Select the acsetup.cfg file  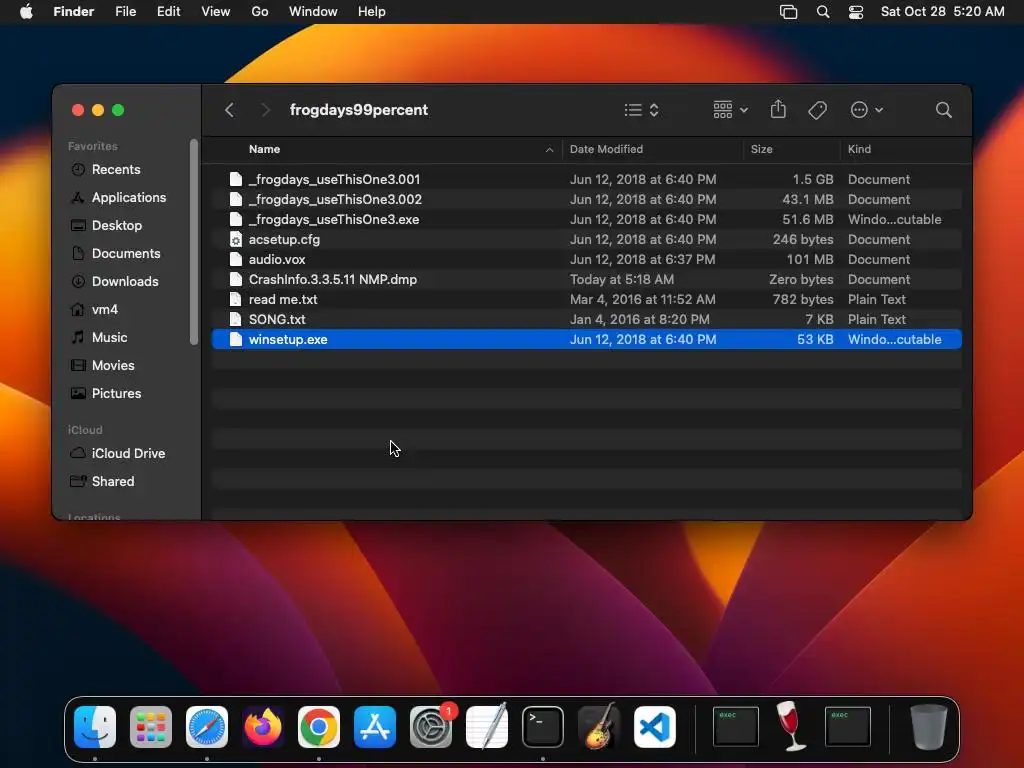coord(586,240)
